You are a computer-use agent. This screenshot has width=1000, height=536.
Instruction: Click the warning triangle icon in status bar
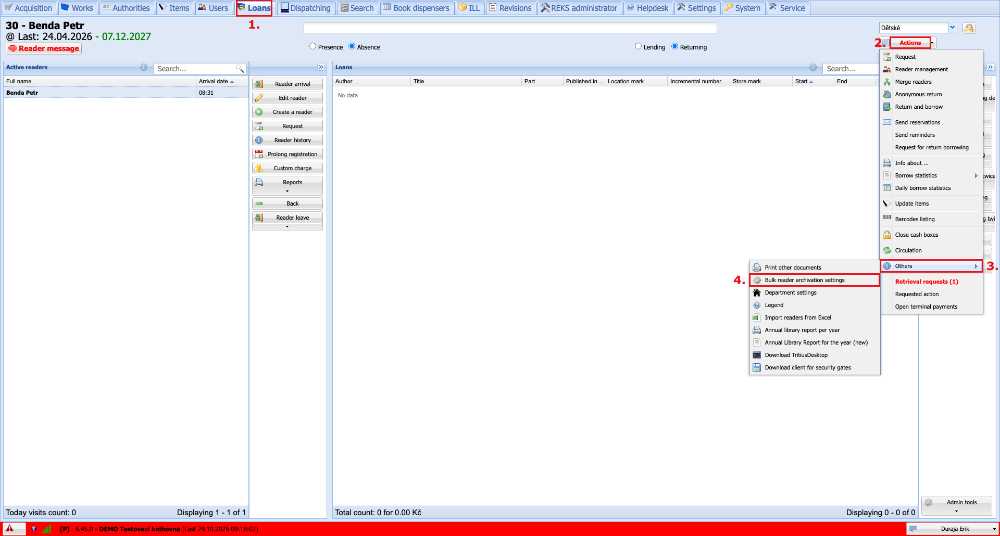click(x=10, y=529)
